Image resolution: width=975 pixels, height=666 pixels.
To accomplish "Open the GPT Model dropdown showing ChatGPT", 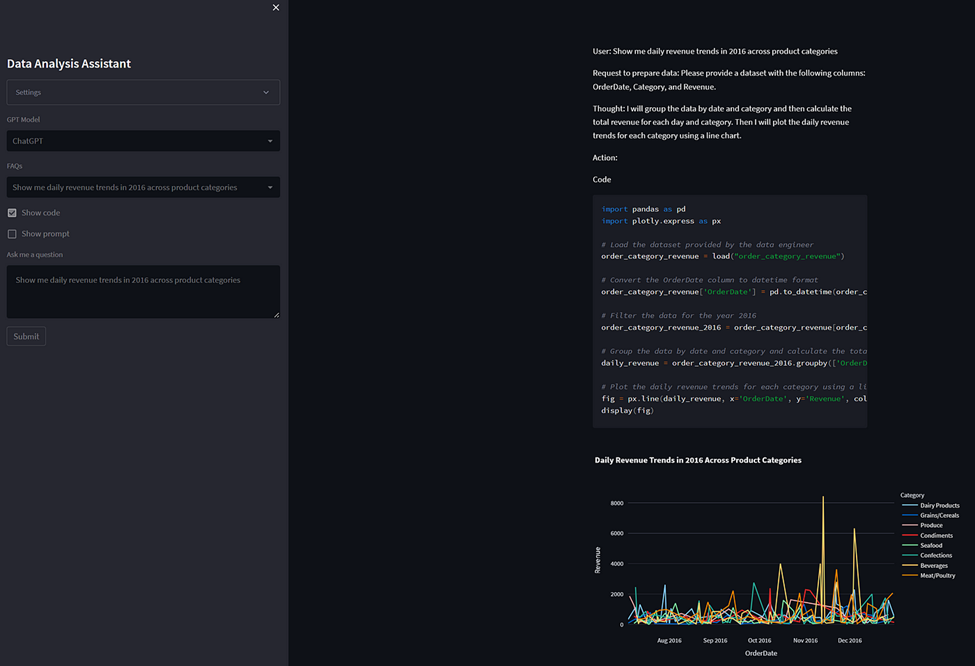I will point(143,141).
